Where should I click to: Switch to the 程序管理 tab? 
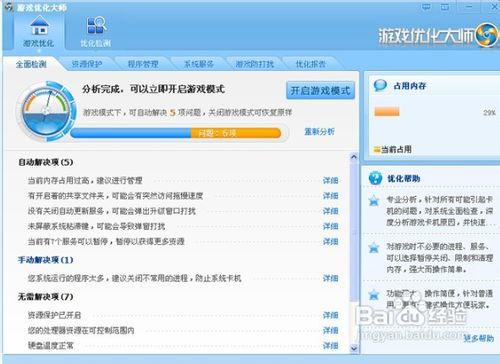pos(143,64)
